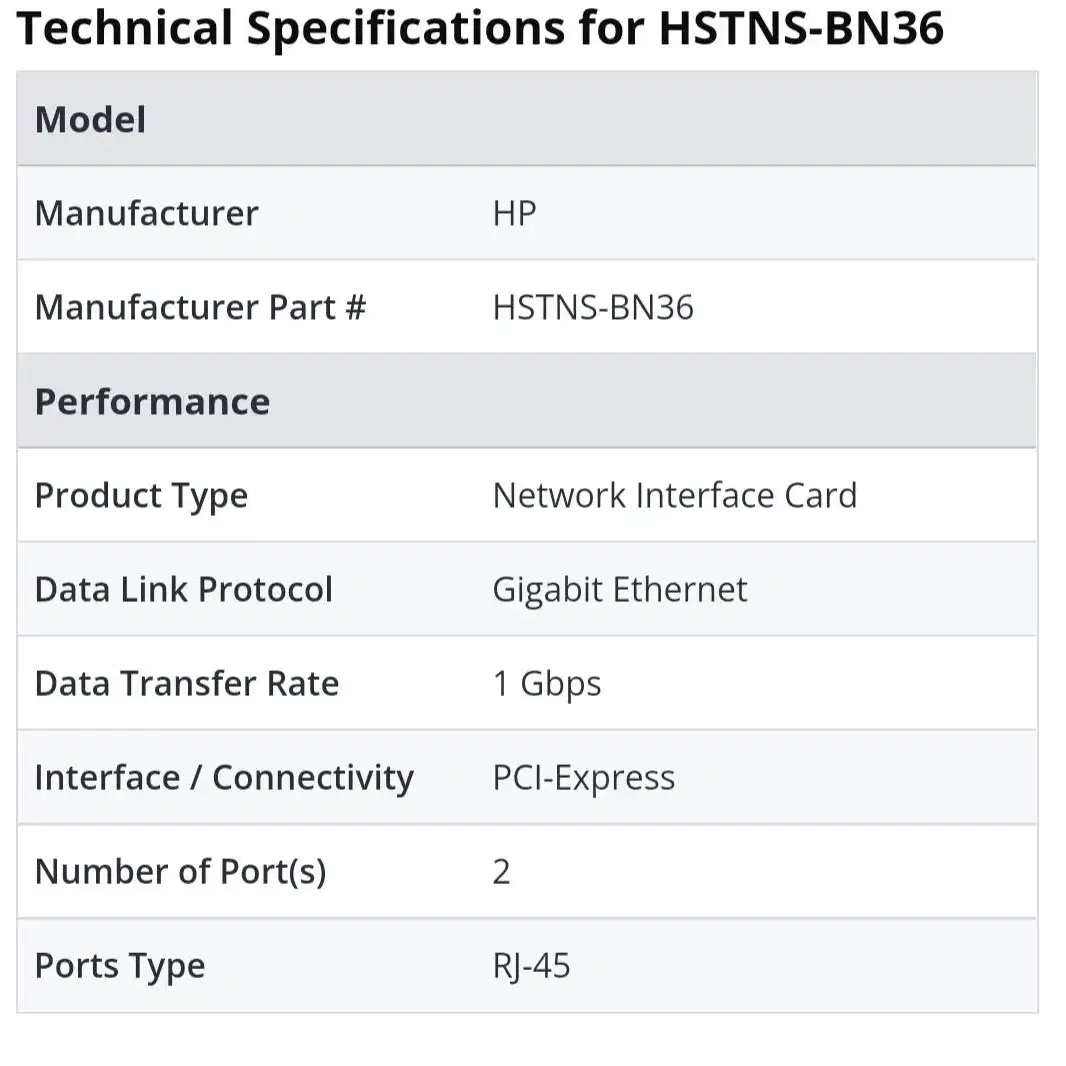Click the Ports Type label
Viewport: 1066px width, 1066px height.
point(120,966)
